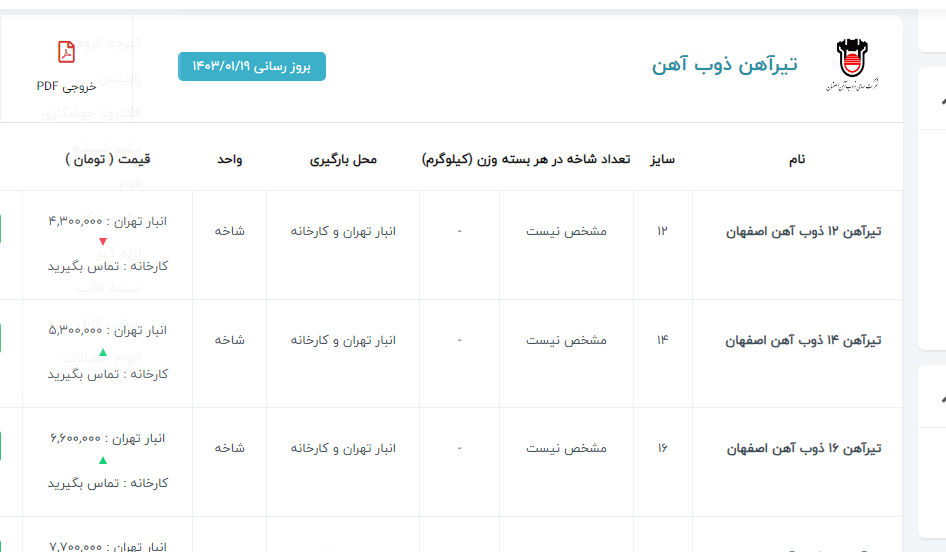Viewport: 946px width, 552px height.
Task: Click the سایز column header
Action: (x=663, y=159)
